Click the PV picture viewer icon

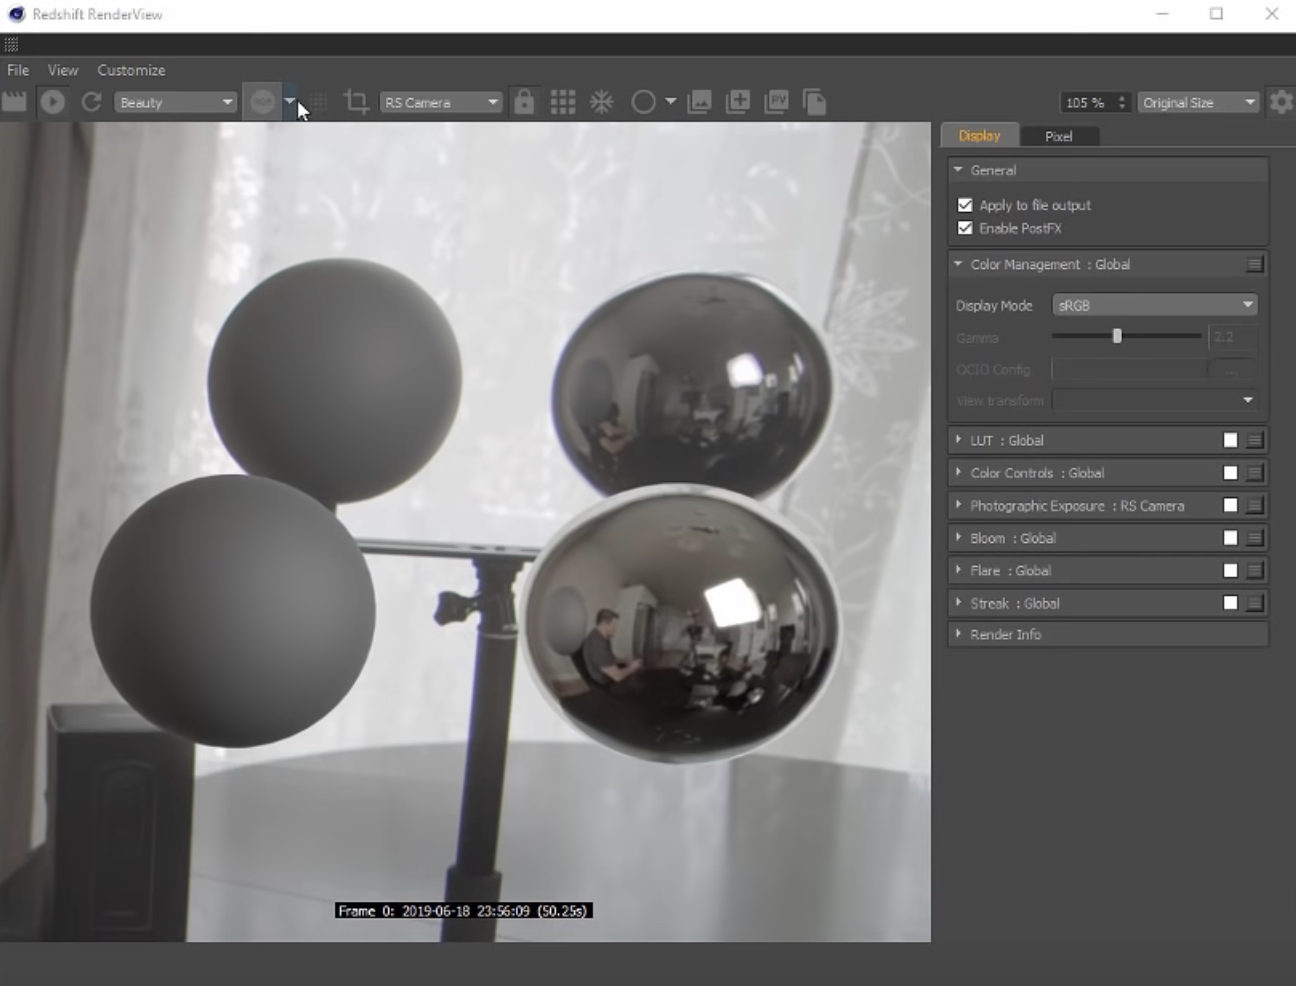pyautogui.click(x=777, y=102)
